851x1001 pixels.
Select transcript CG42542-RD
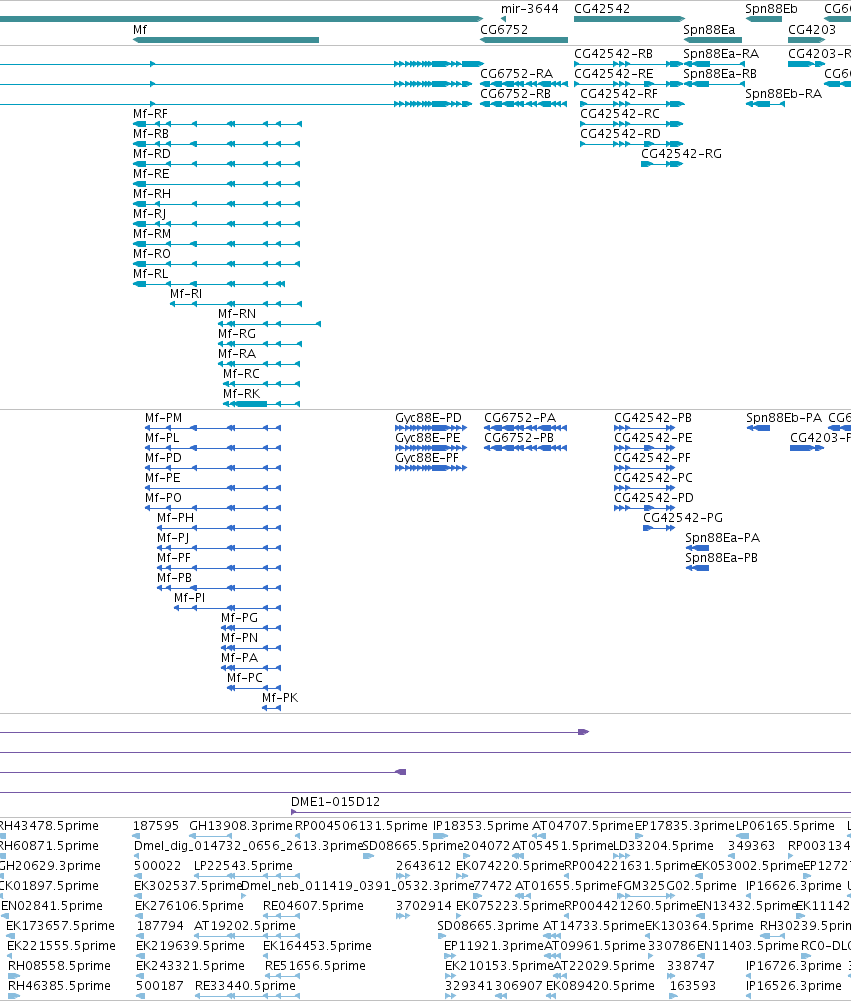pyautogui.click(x=620, y=134)
